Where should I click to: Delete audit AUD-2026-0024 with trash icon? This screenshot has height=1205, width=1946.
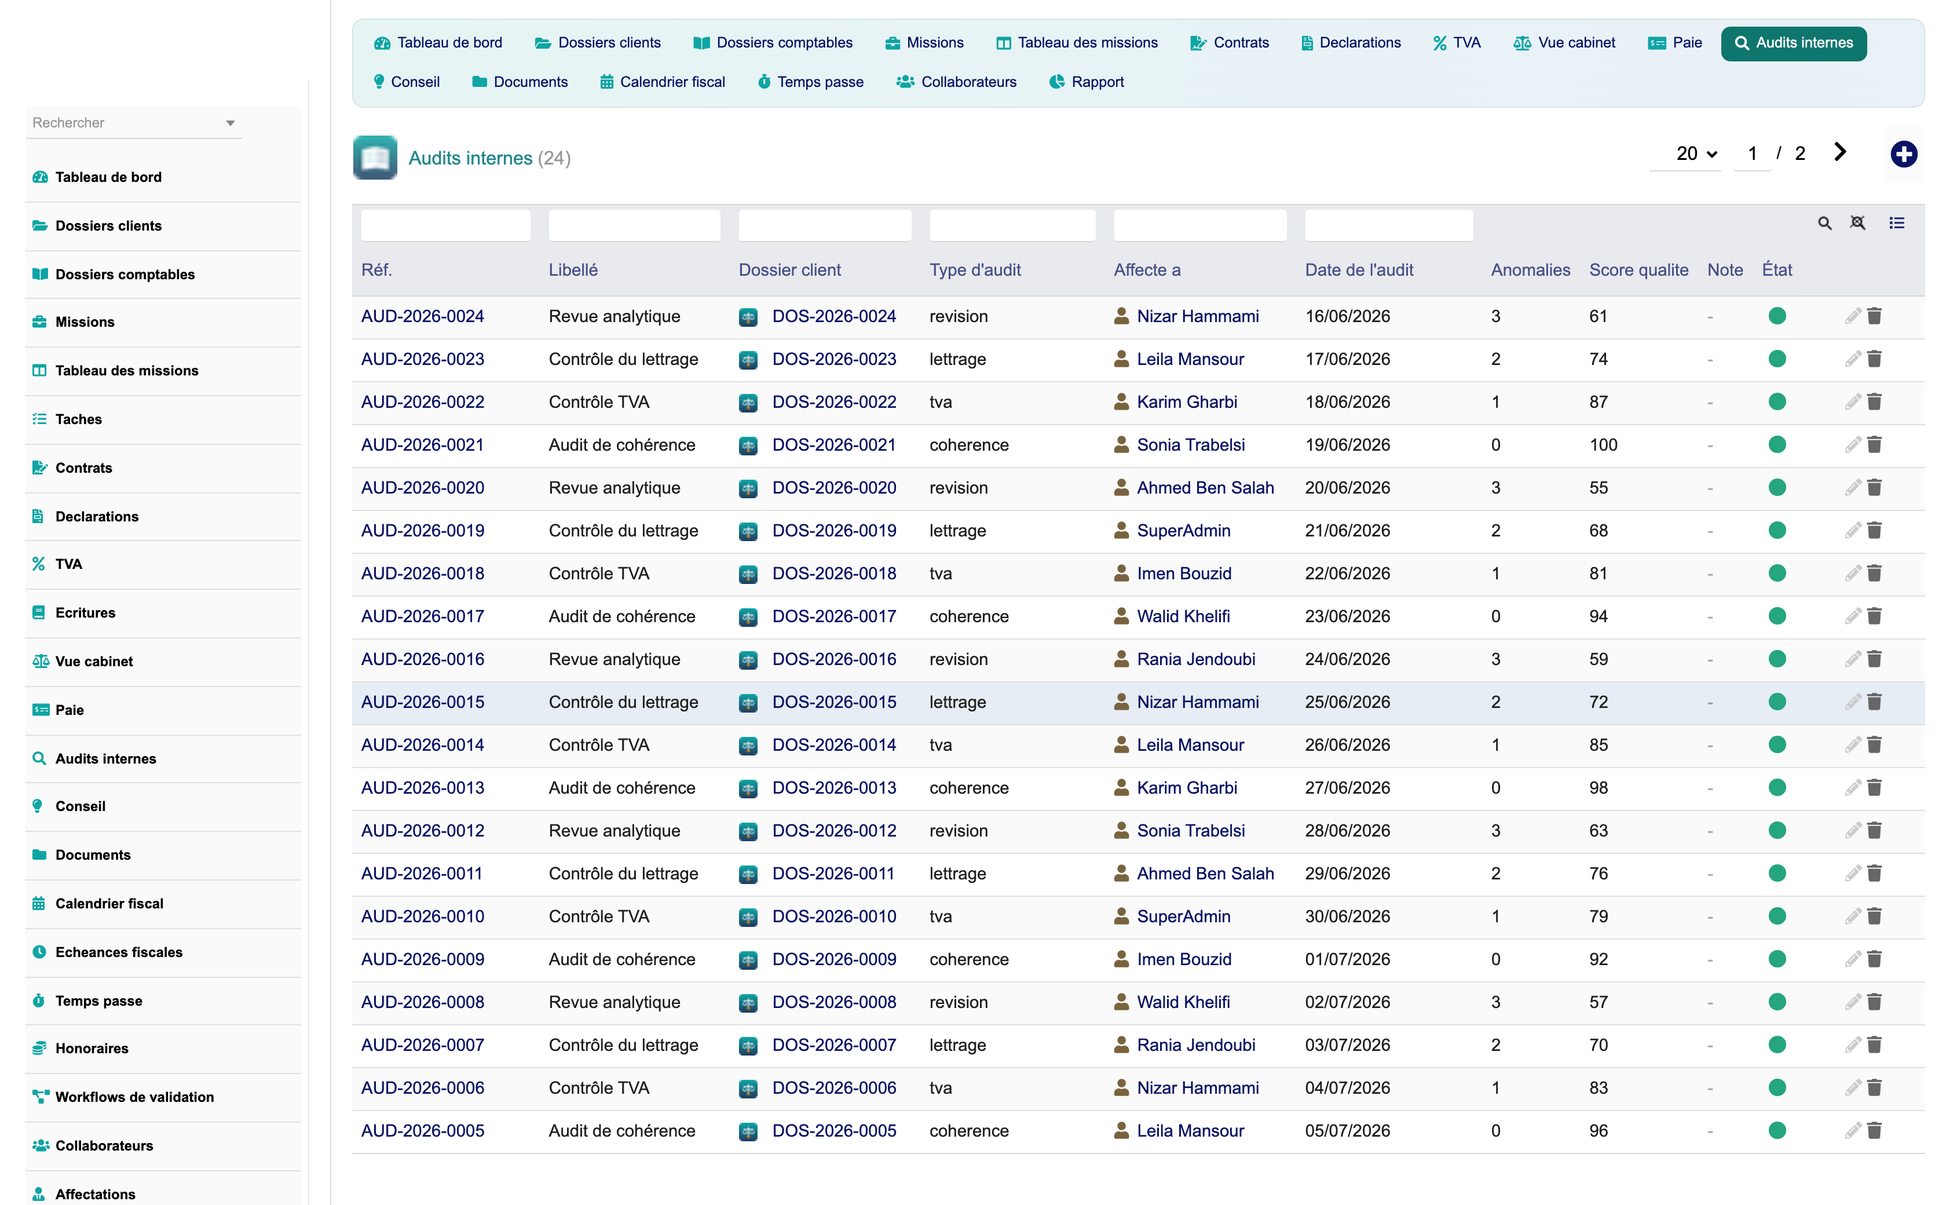1874,316
